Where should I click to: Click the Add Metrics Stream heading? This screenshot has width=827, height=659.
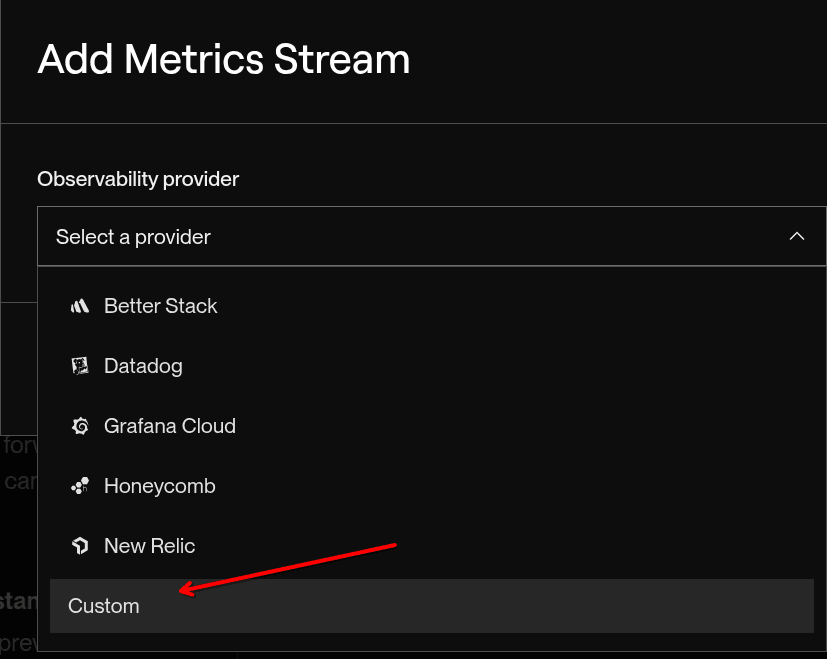click(223, 60)
